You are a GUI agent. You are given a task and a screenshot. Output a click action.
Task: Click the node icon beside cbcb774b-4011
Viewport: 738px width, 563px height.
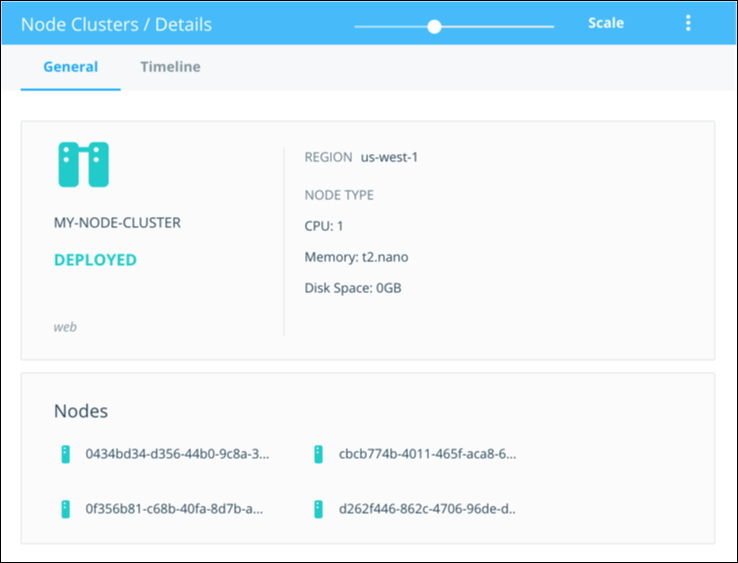318,454
